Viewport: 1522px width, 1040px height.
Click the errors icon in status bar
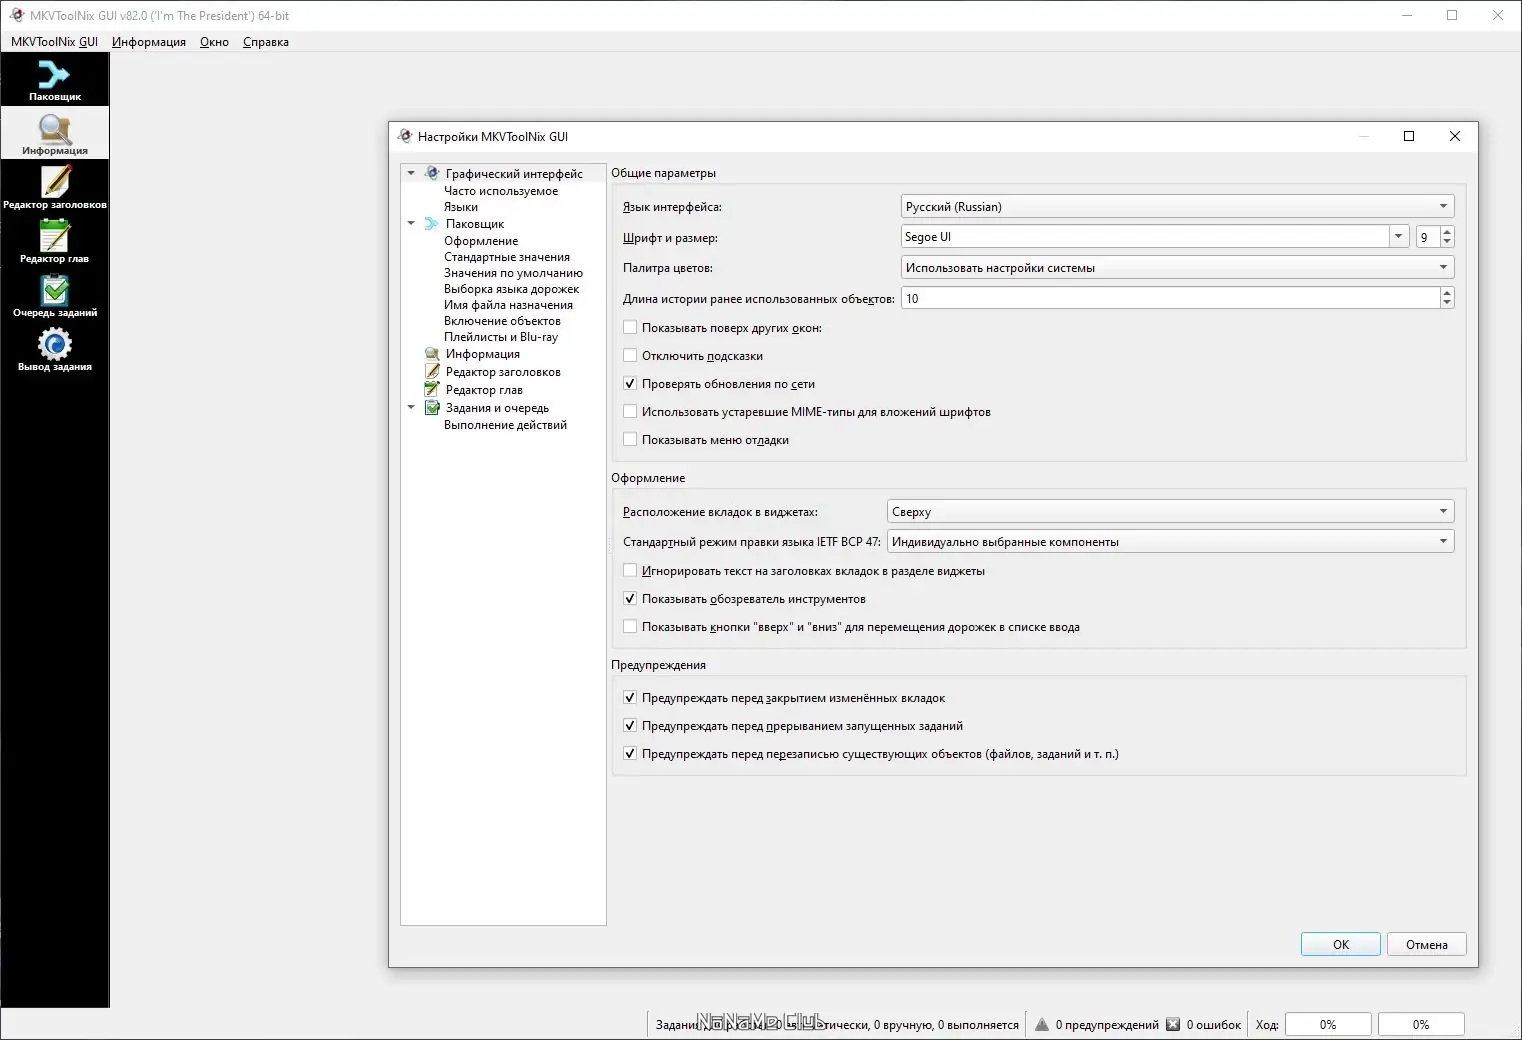click(1173, 1024)
